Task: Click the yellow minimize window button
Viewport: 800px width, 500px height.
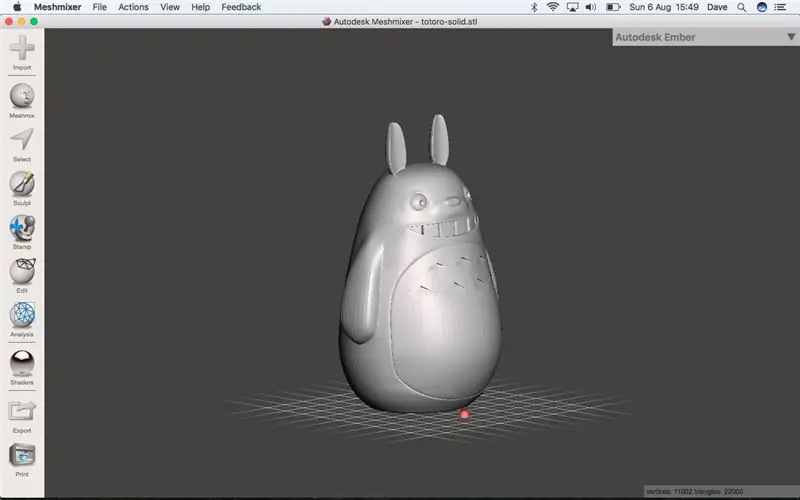Action: tap(21, 21)
